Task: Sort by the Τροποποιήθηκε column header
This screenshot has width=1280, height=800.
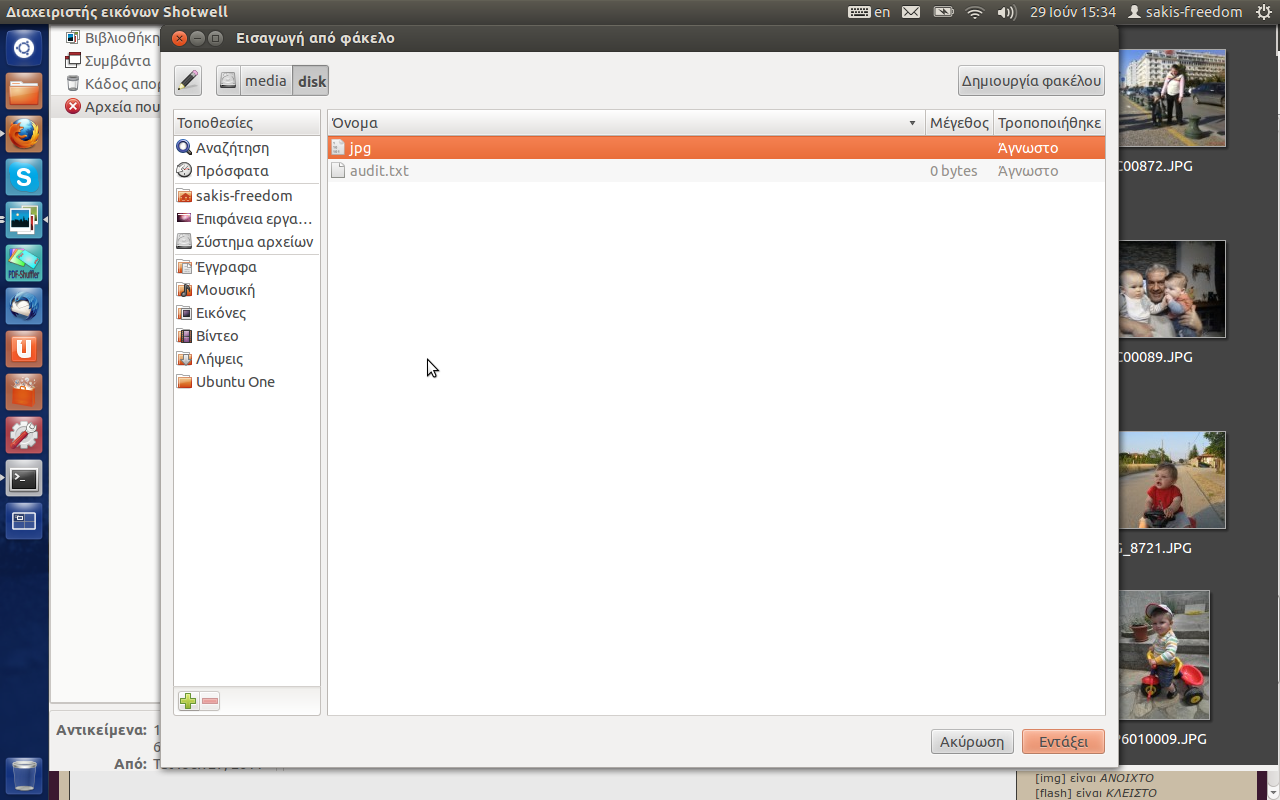Action: (1049, 123)
